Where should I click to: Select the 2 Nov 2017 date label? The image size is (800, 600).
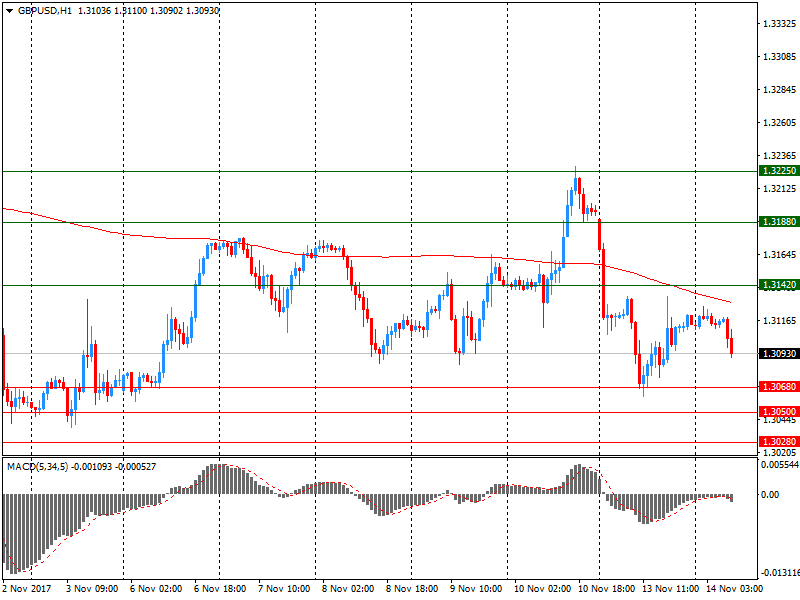[x=27, y=589]
